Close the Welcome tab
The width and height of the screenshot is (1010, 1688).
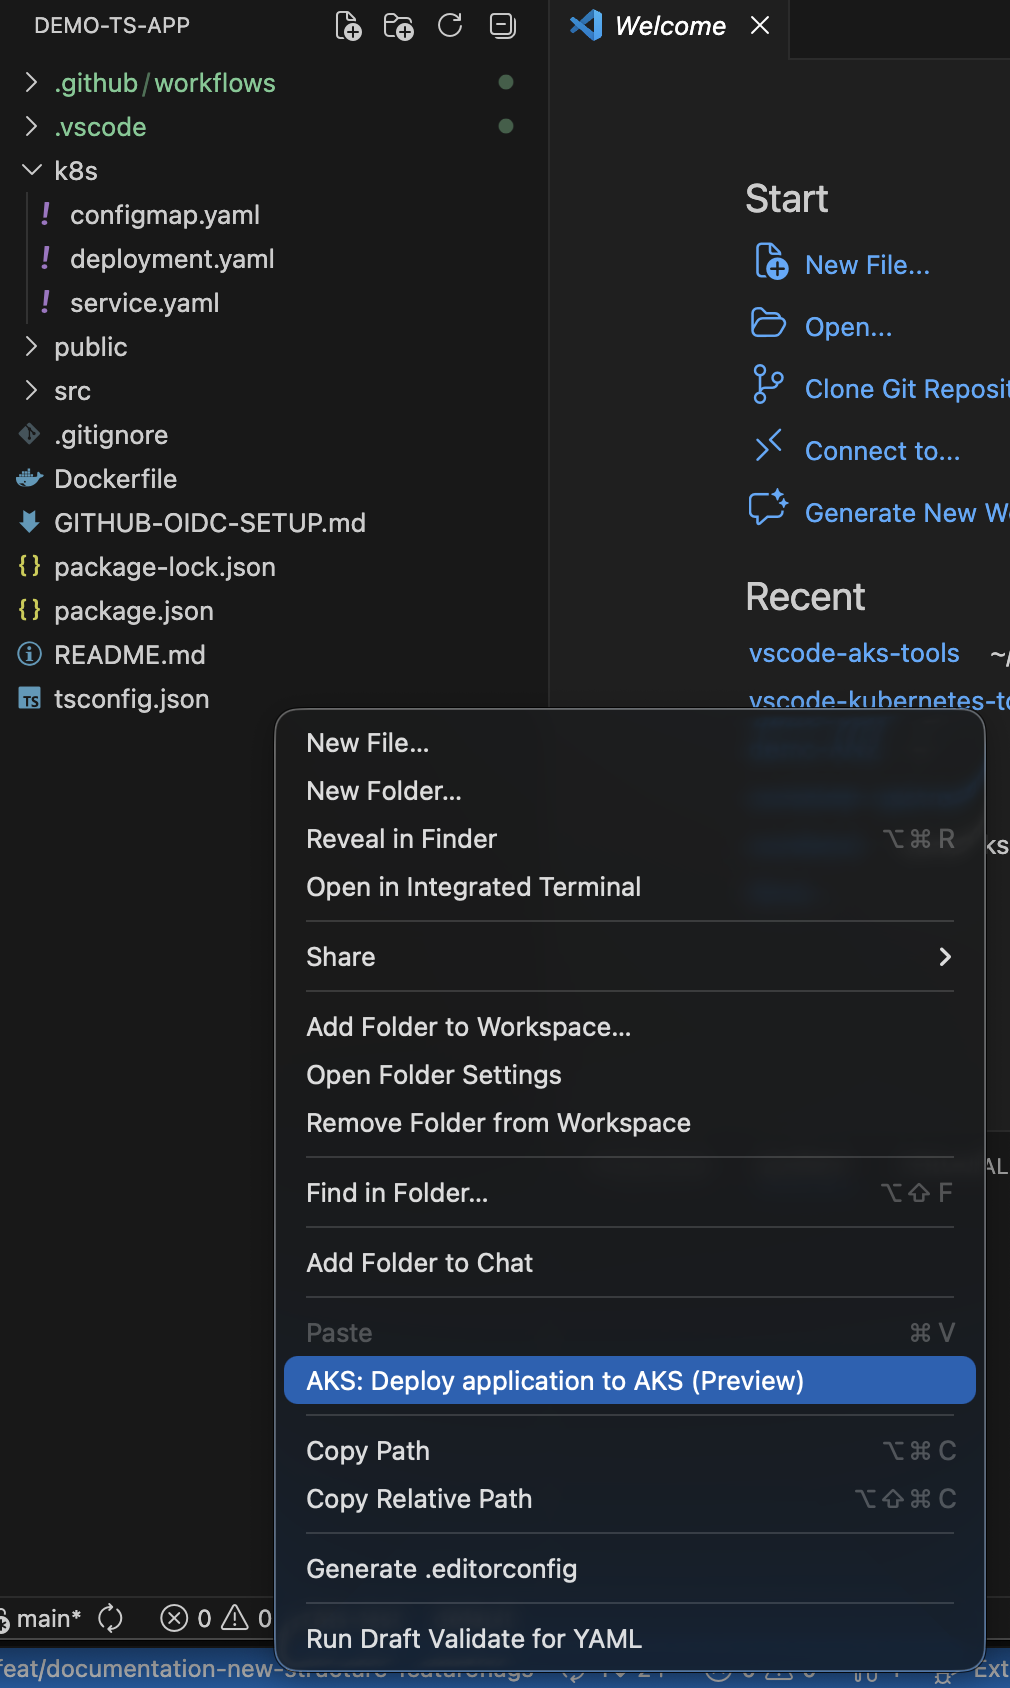pos(760,25)
